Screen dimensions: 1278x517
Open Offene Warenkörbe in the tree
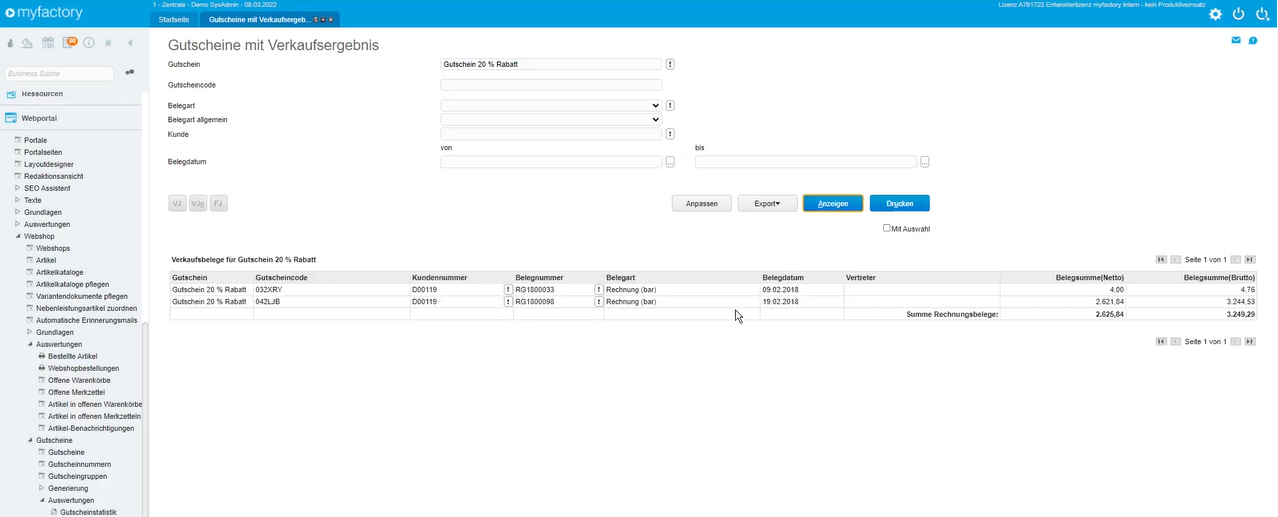coord(79,380)
